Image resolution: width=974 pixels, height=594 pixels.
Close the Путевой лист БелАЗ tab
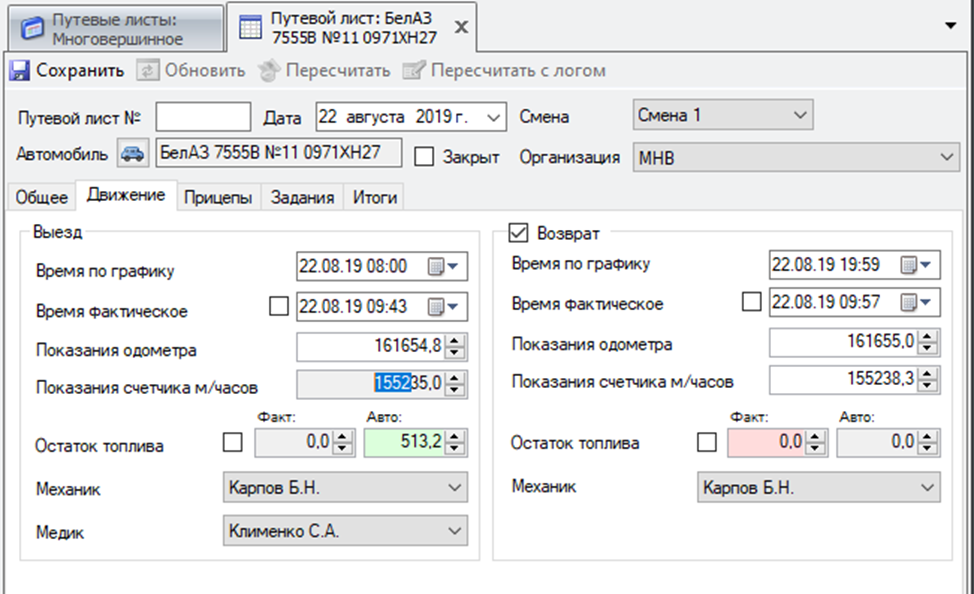pos(461,27)
